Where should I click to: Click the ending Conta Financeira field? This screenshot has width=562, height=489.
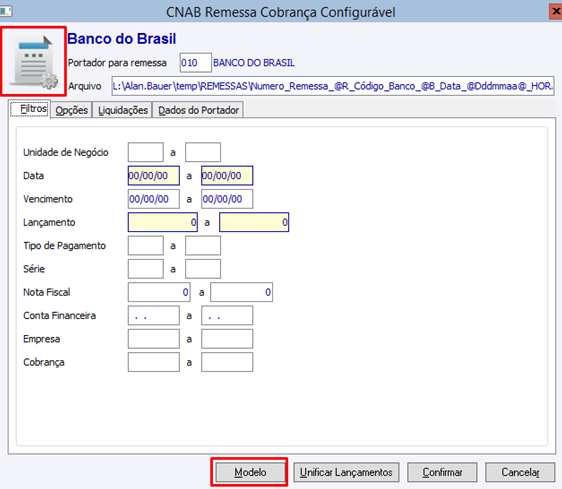(x=227, y=315)
